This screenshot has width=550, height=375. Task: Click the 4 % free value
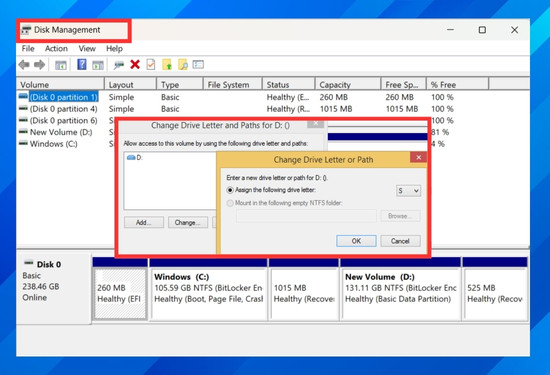coord(438,144)
